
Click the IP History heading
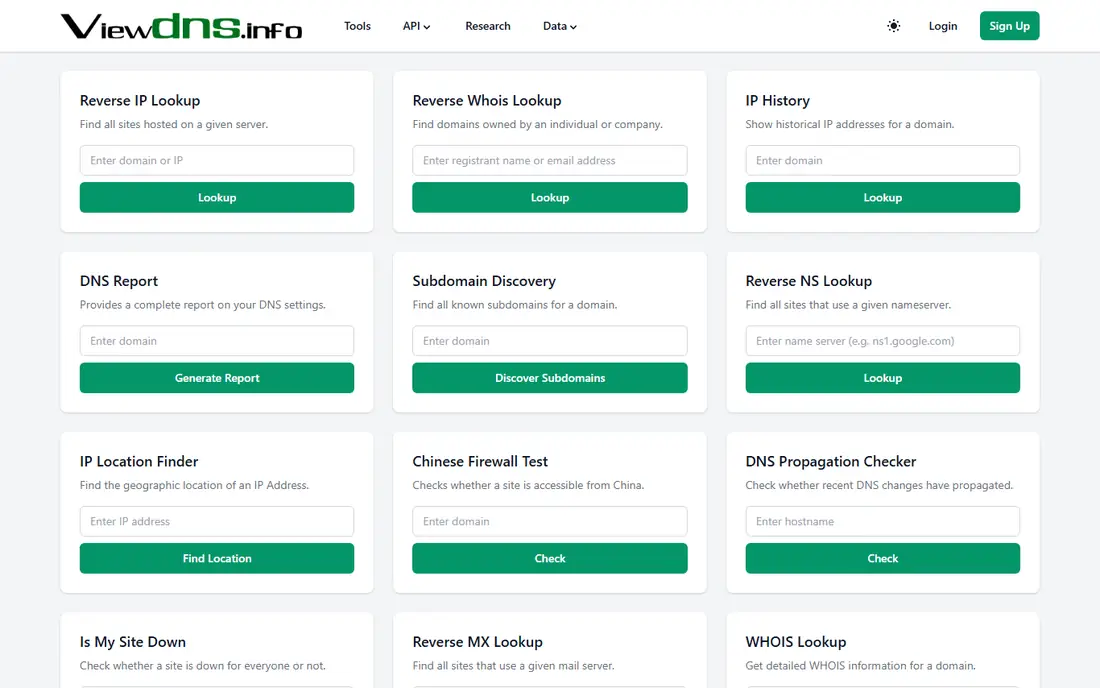click(x=777, y=100)
